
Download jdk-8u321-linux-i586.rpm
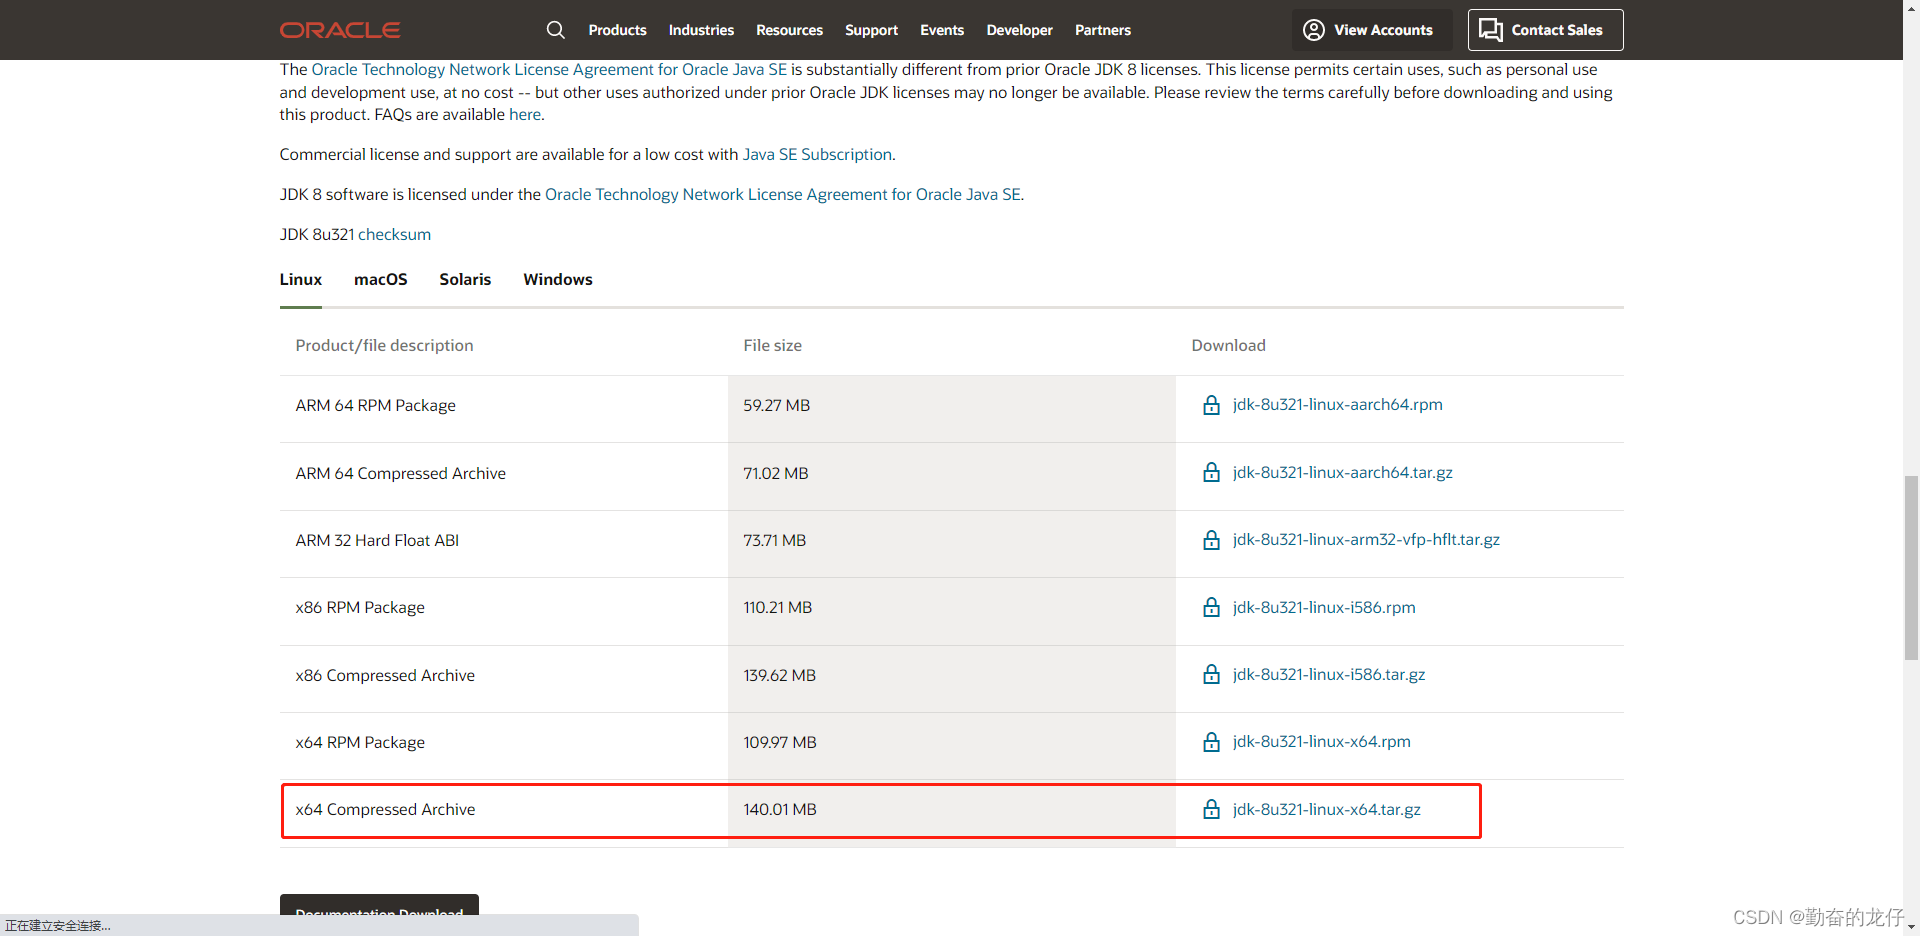click(1324, 607)
